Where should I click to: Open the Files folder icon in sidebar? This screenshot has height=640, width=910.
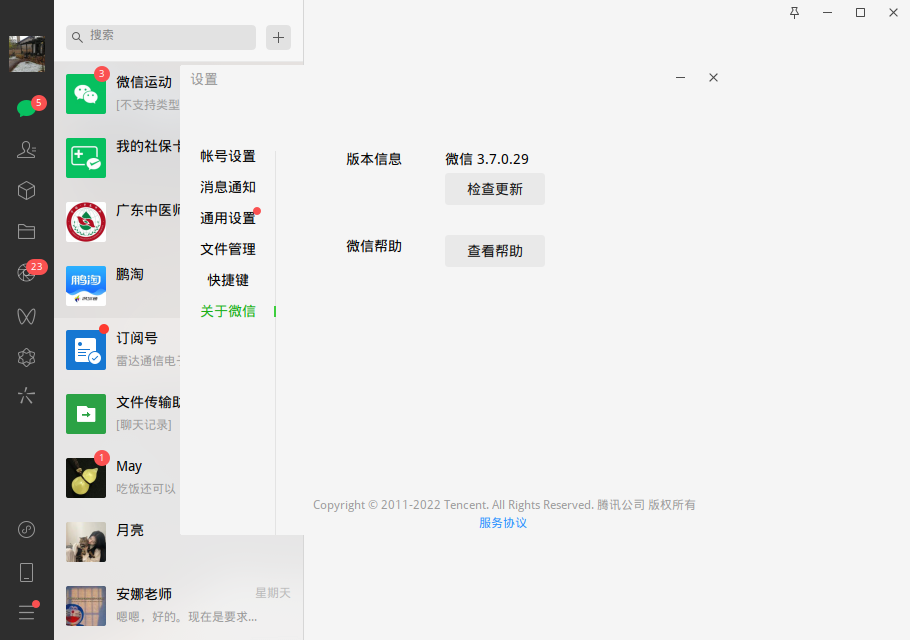click(27, 232)
